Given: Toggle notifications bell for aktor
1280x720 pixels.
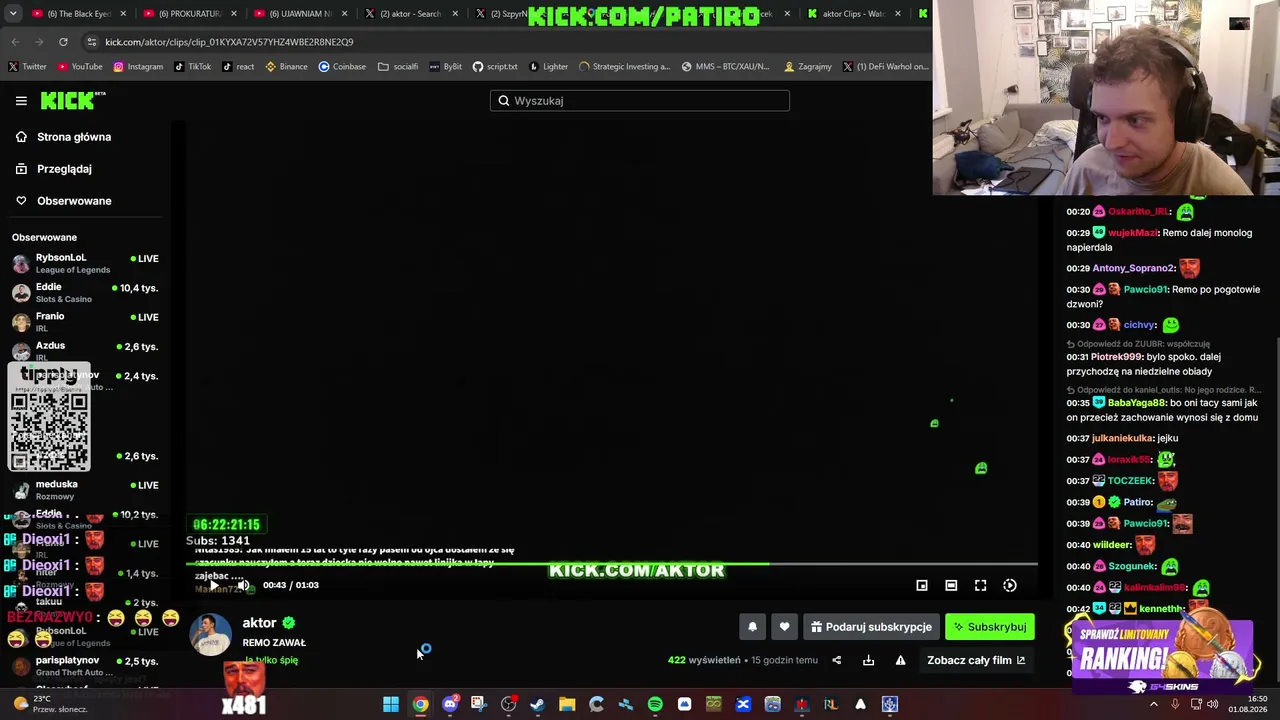Looking at the screenshot, I should [x=753, y=627].
